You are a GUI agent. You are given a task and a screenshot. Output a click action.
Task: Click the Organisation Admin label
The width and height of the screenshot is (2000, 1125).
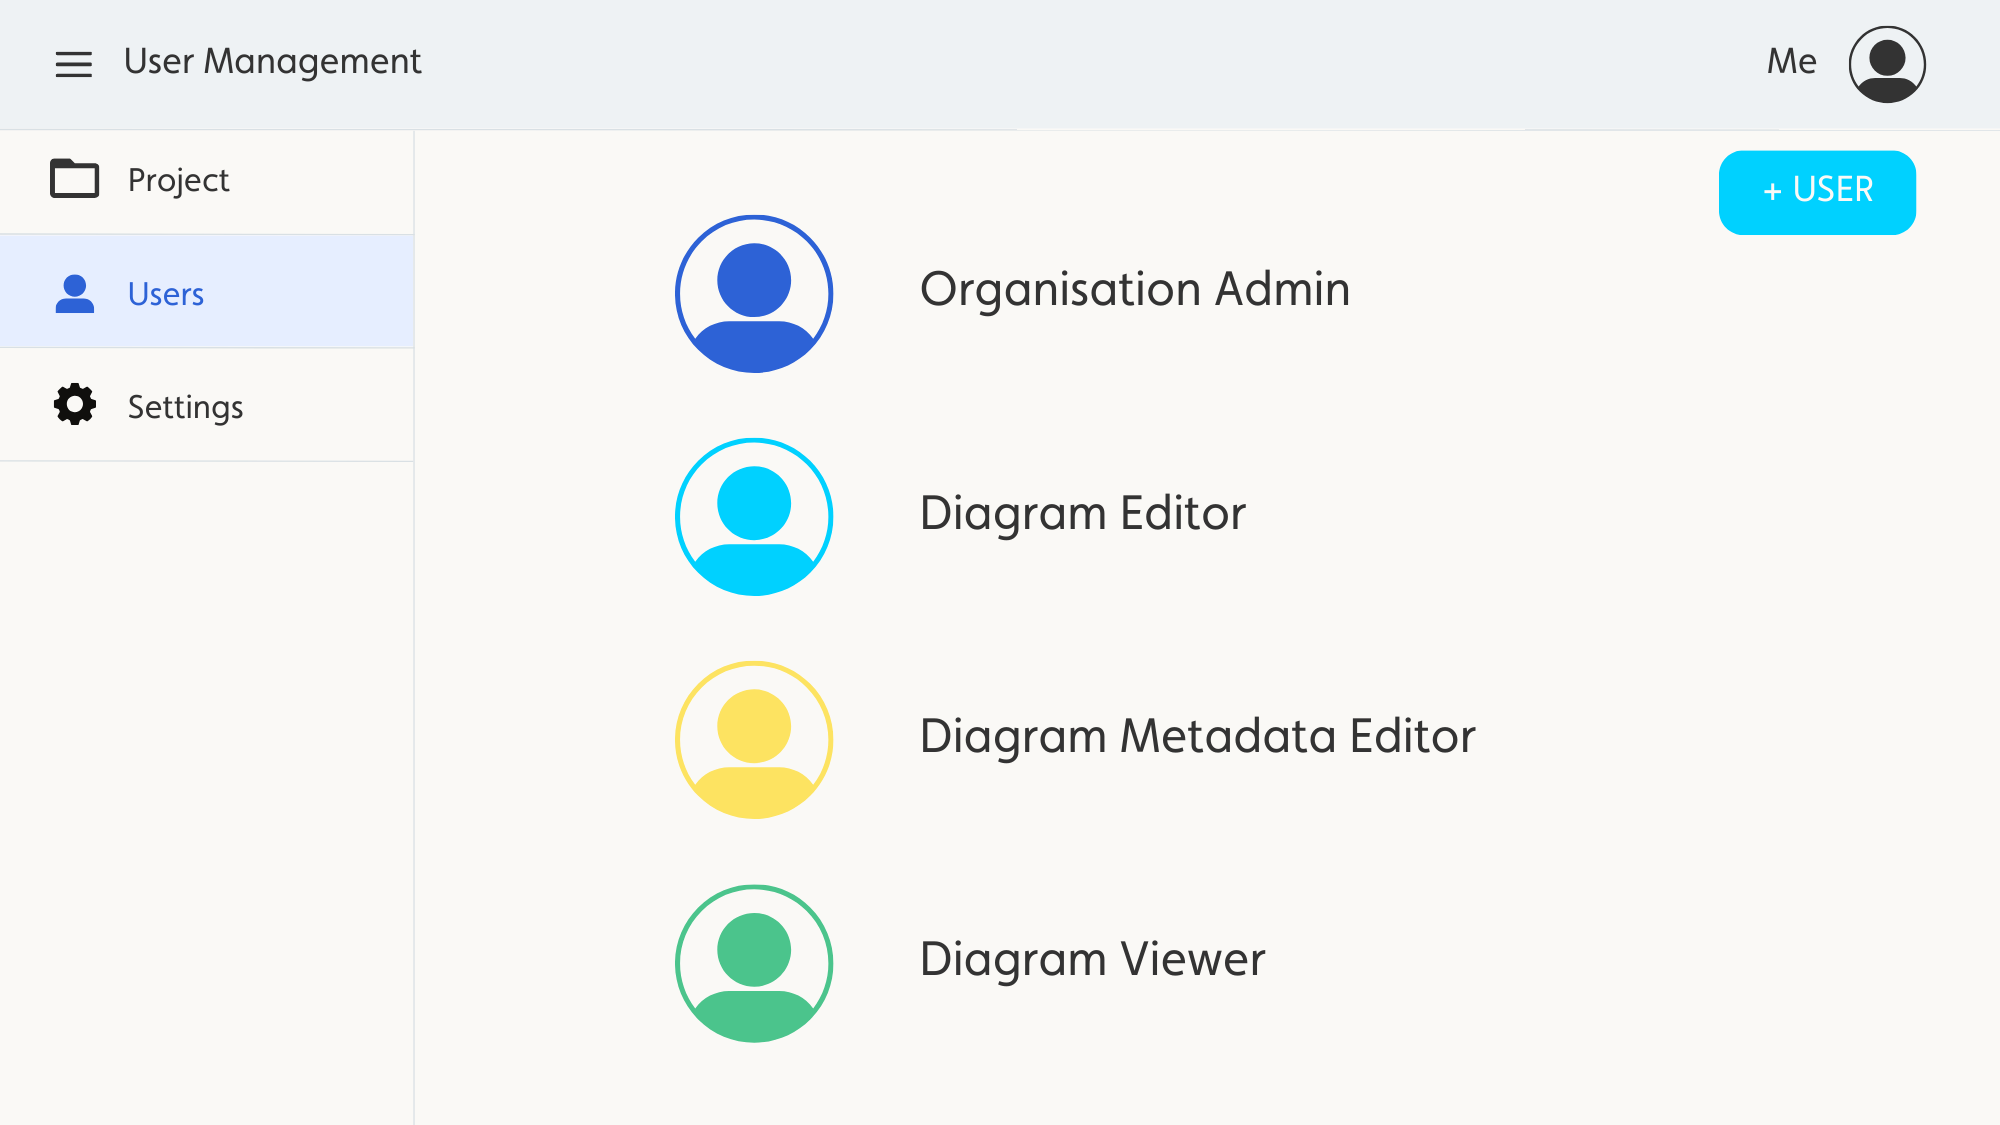pos(1134,290)
